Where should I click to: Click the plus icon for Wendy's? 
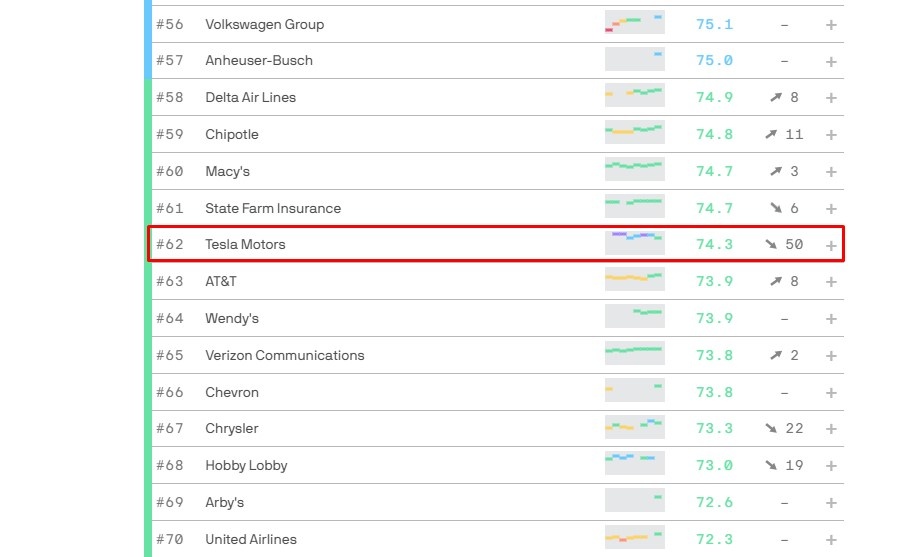pyautogui.click(x=831, y=319)
